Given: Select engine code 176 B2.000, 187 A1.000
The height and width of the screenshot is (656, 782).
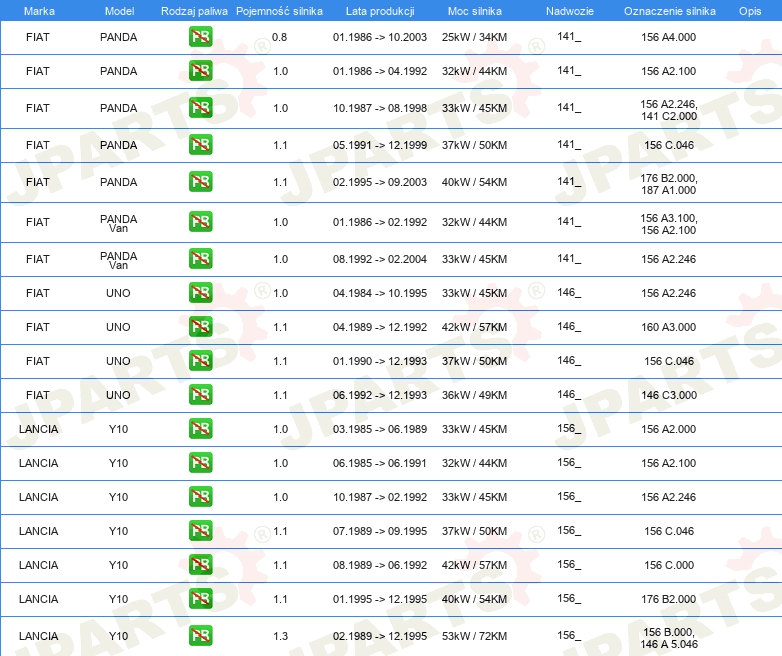Looking at the screenshot, I should click(669, 184).
